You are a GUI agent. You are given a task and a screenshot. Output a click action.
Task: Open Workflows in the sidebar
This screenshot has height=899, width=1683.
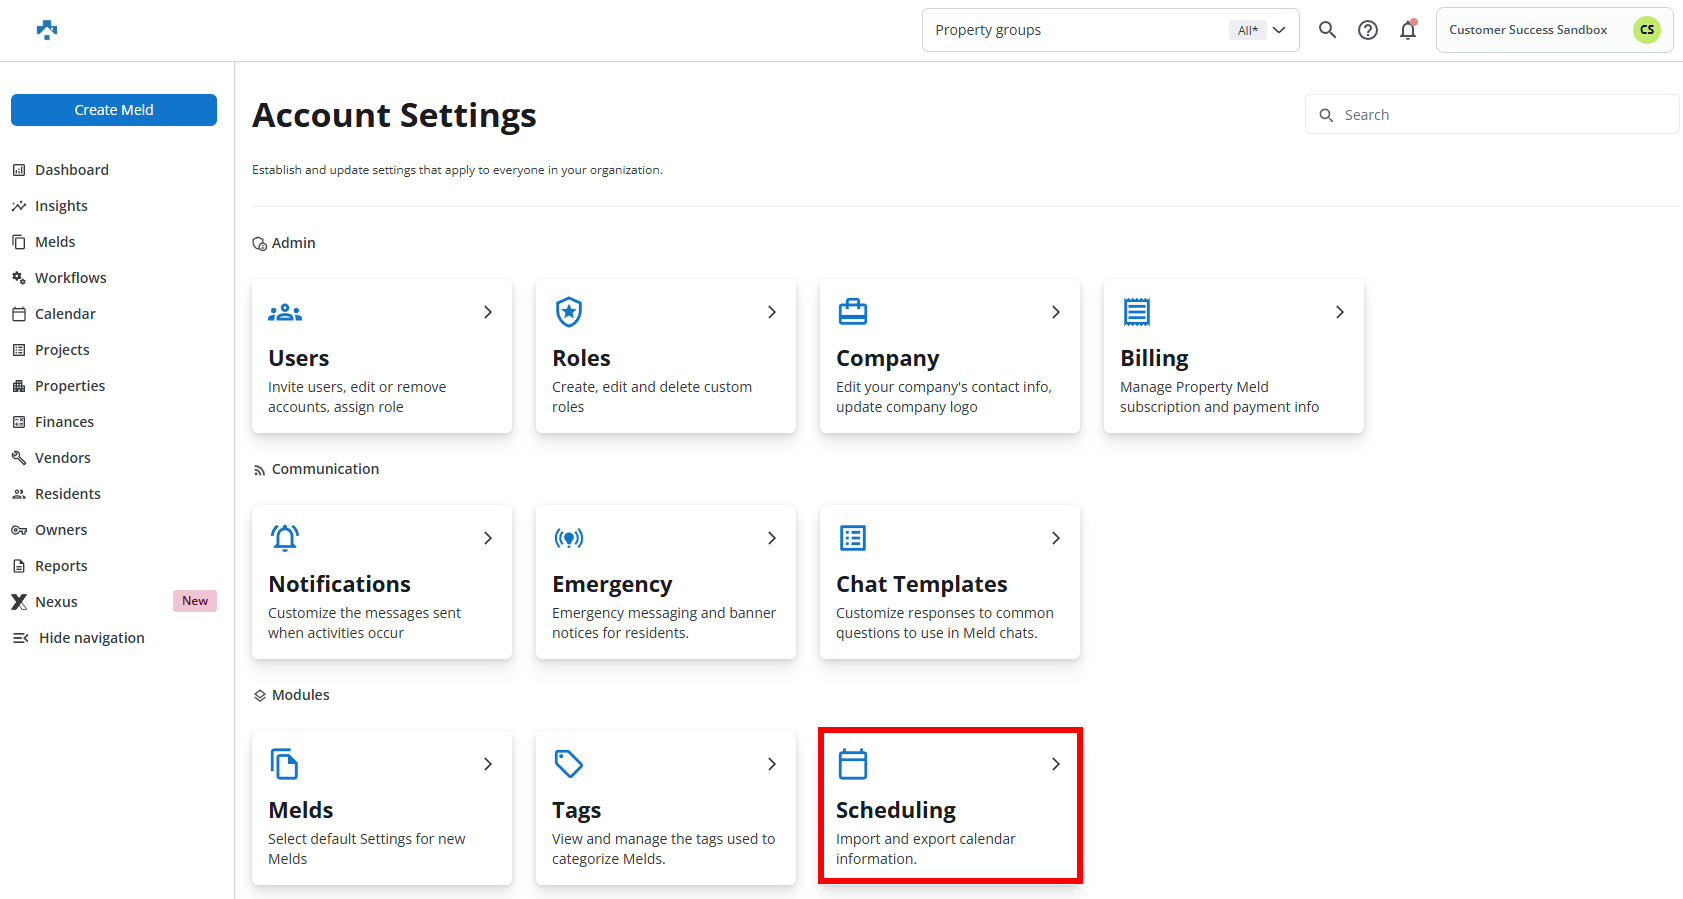click(x=70, y=278)
